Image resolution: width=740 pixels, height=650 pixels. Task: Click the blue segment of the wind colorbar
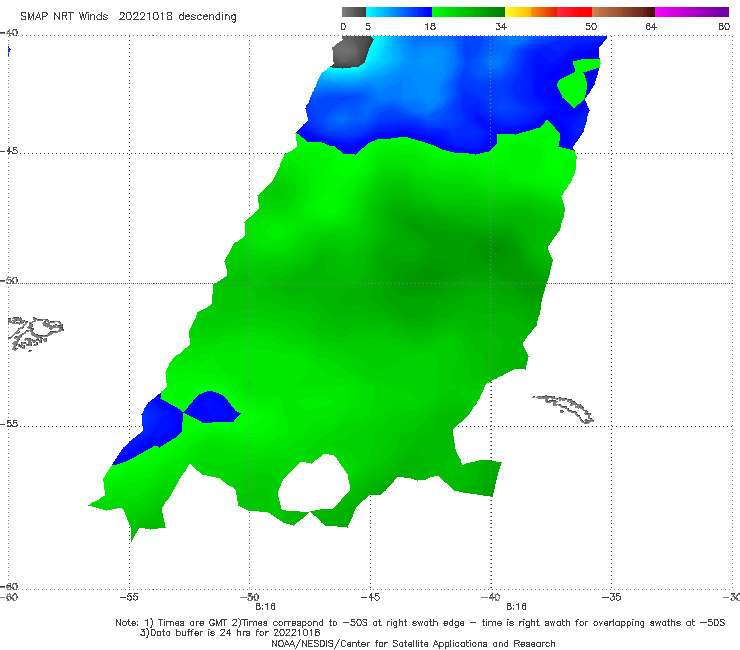(399, 12)
